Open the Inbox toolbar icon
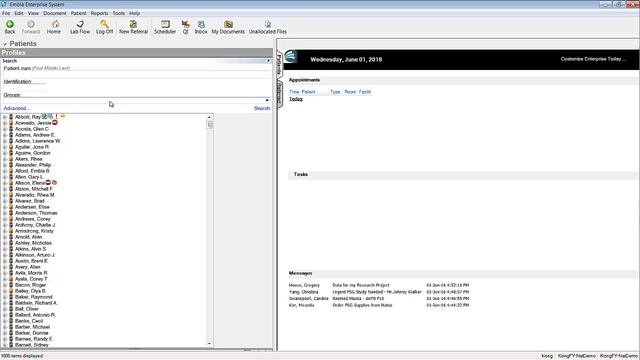Viewport: 640px width, 360px height. coord(201,24)
